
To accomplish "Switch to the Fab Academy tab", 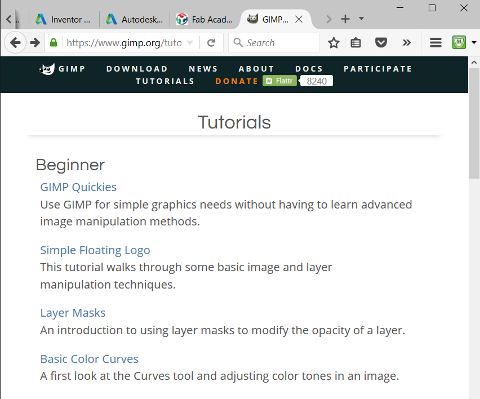I will pyautogui.click(x=204, y=19).
